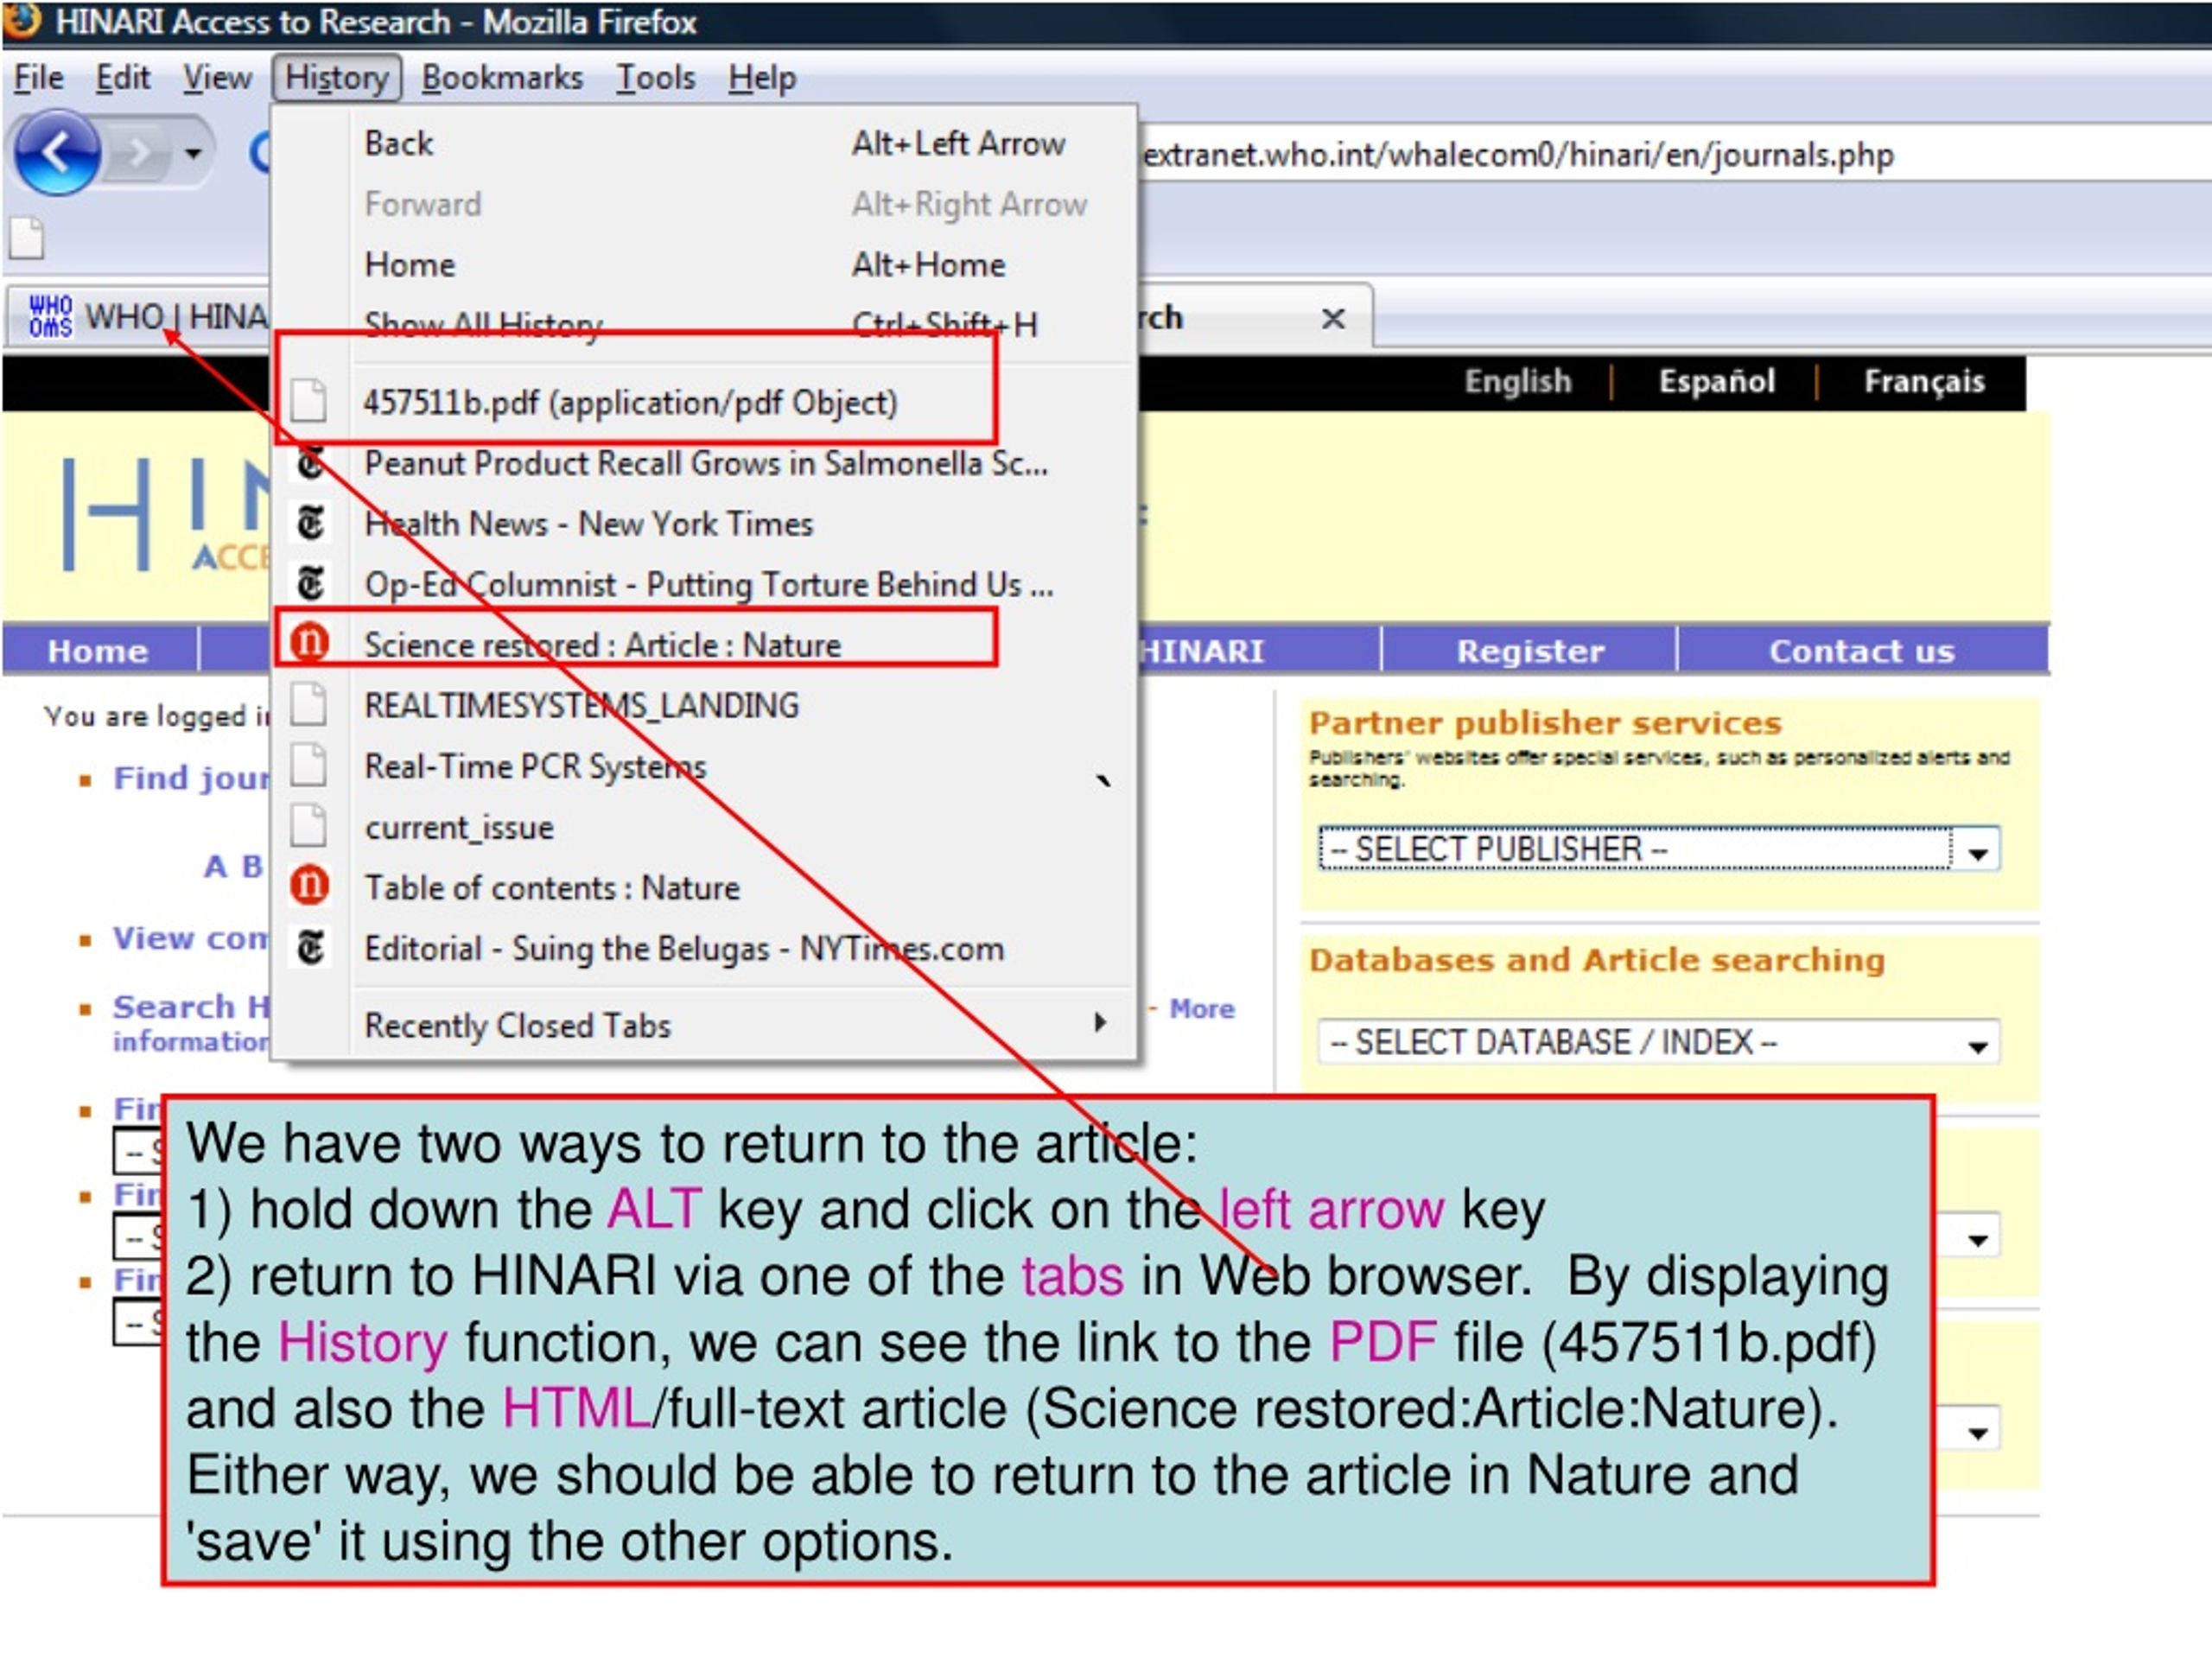The image size is (2212, 1659).
Task: Open 457511b.pdf history entry
Action: (x=704, y=402)
